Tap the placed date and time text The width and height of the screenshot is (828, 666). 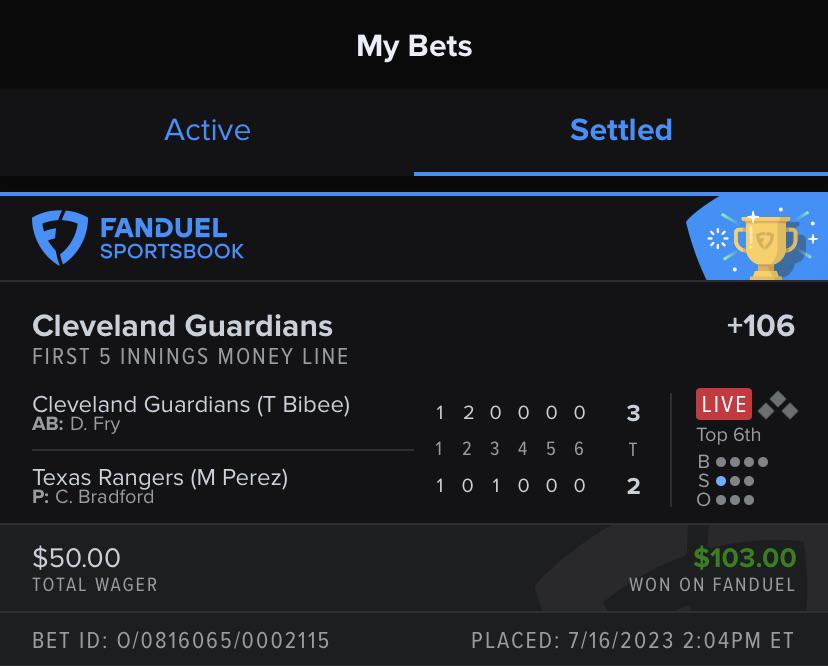pos(632,640)
